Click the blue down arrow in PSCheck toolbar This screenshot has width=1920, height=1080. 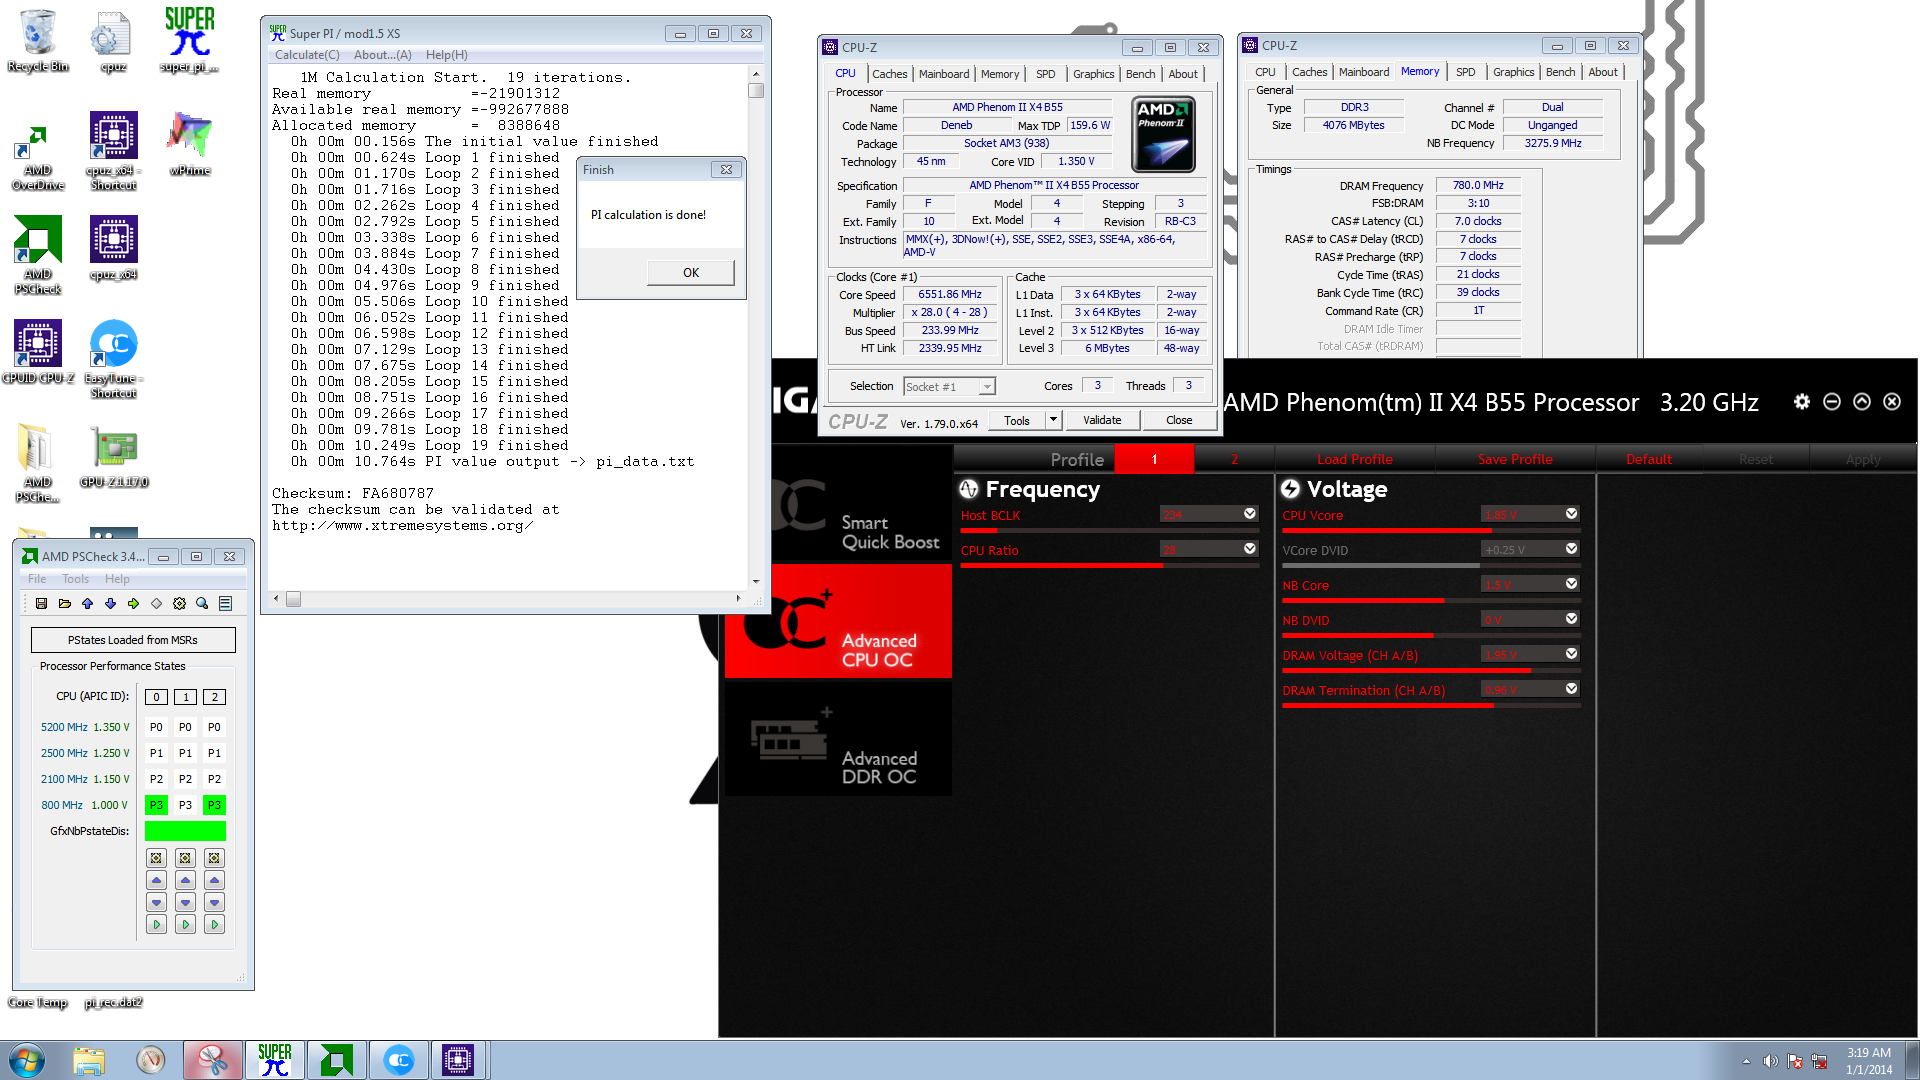point(110,603)
